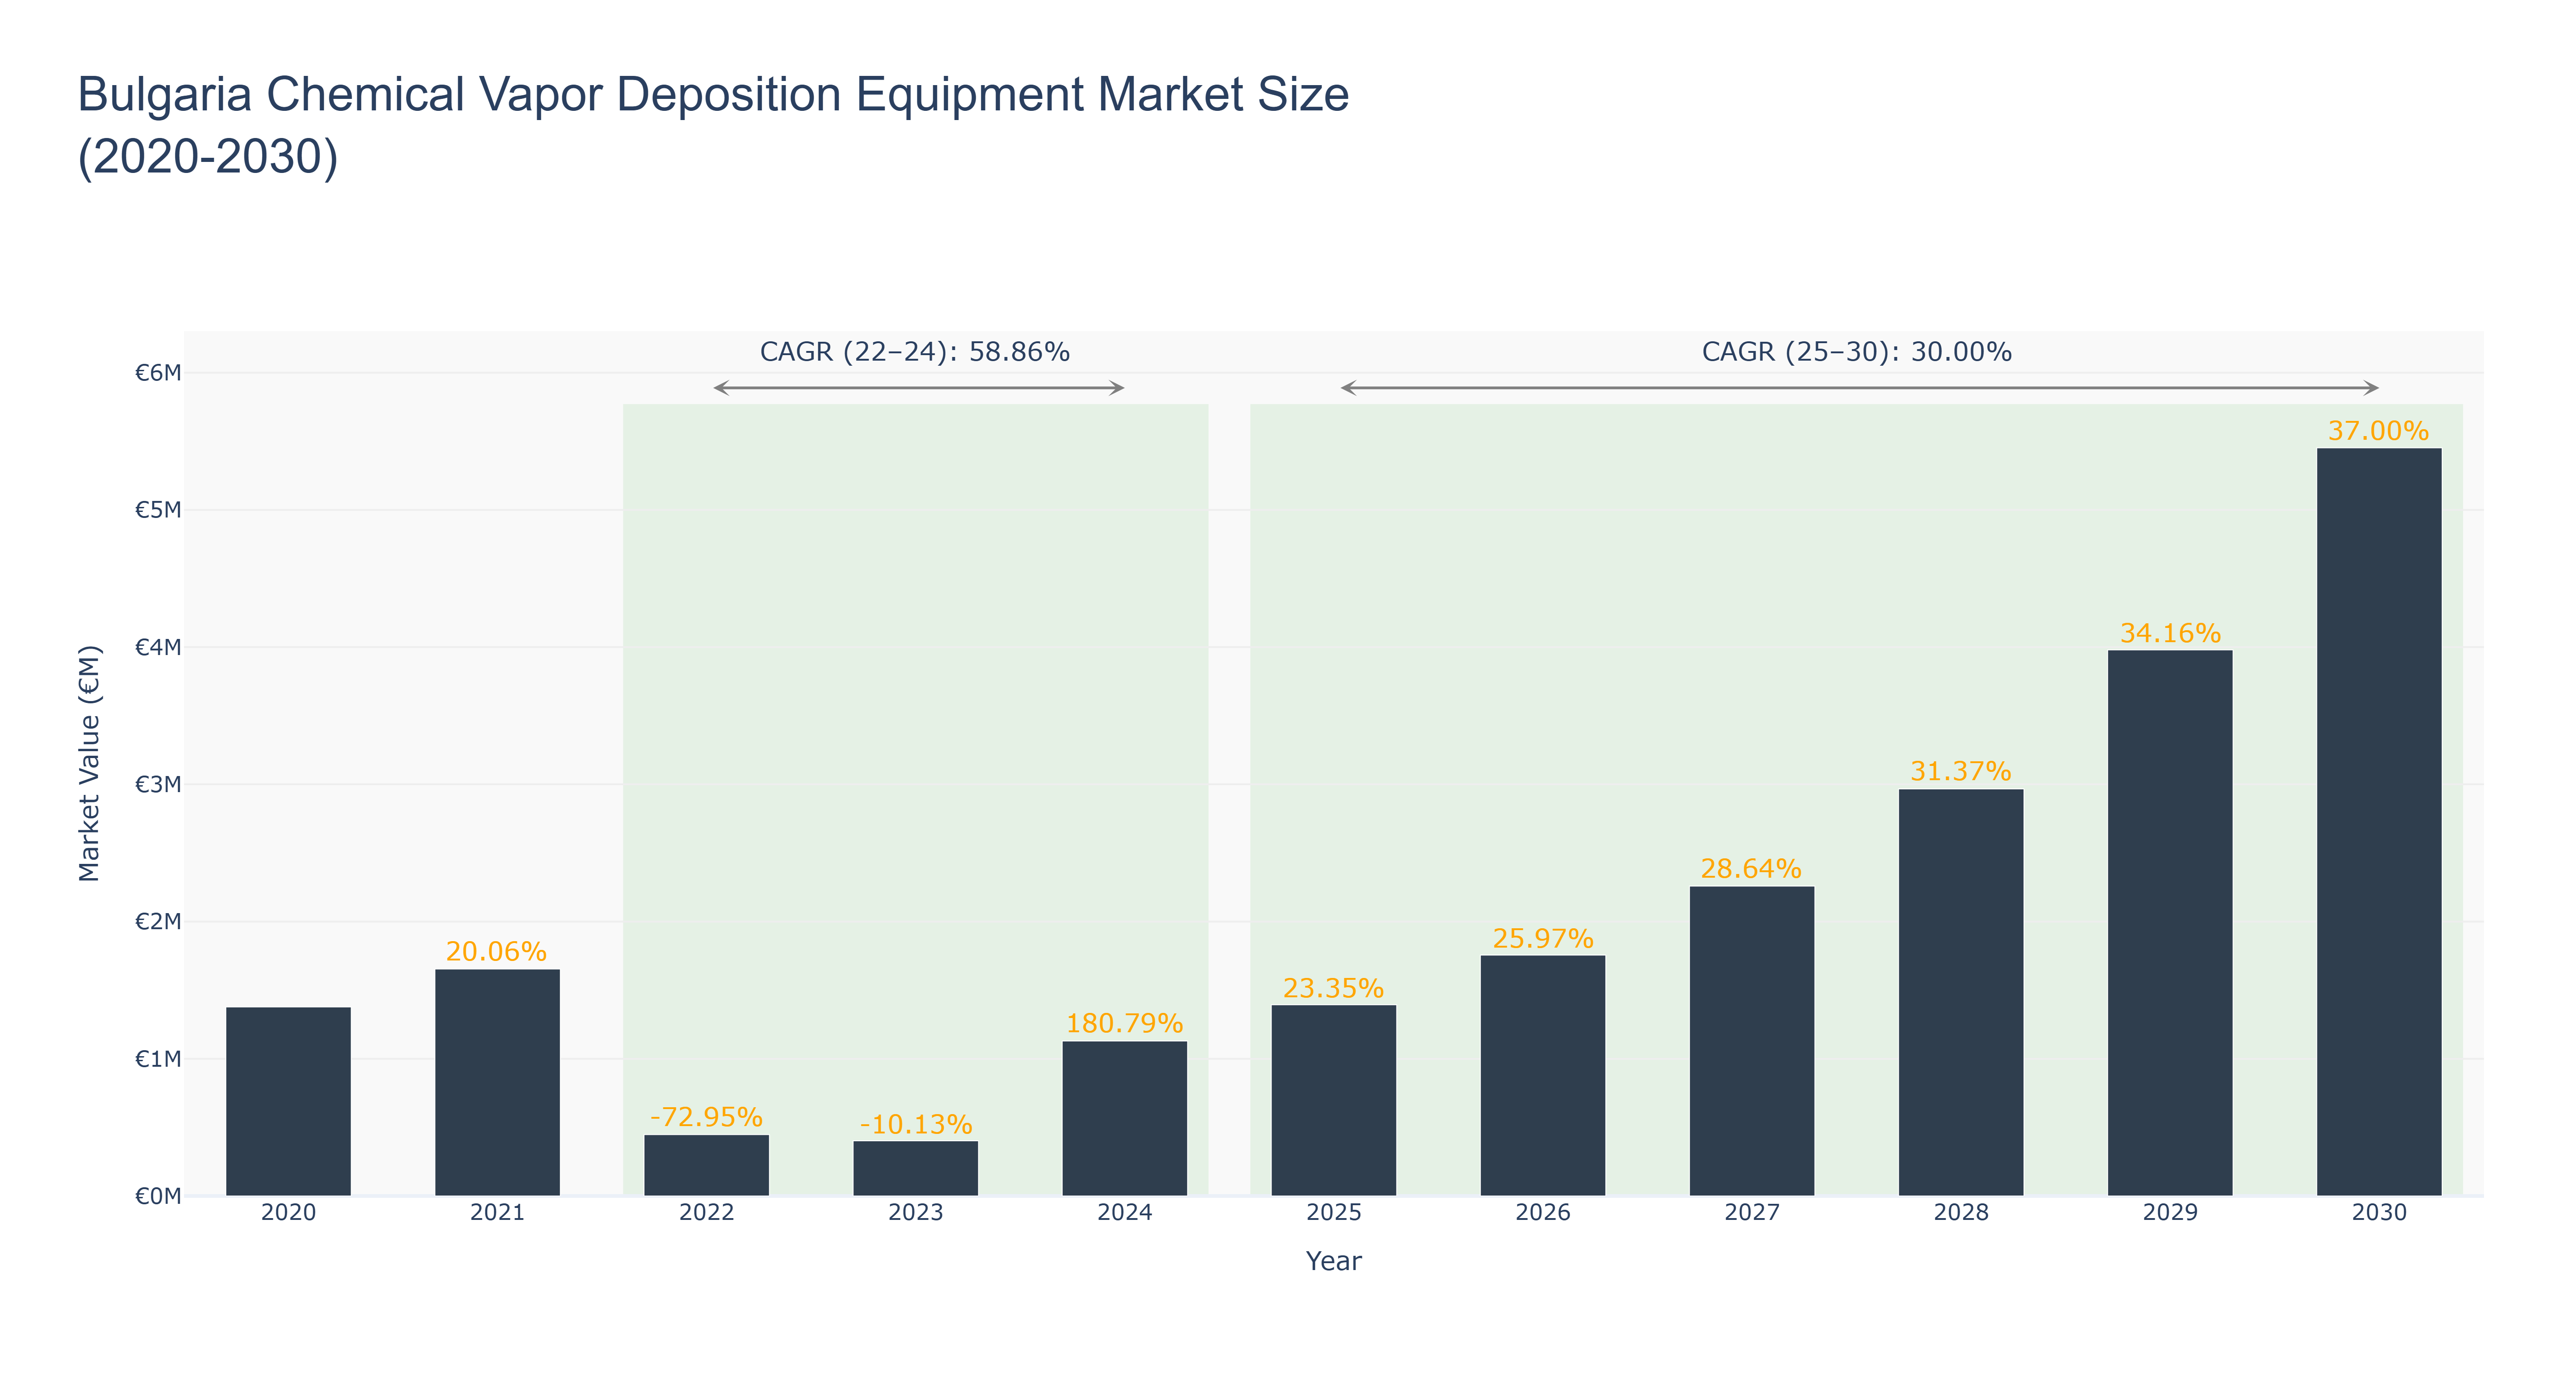Click the €6M y-axis tick label
The height and width of the screenshot is (1380, 2576).
point(158,373)
